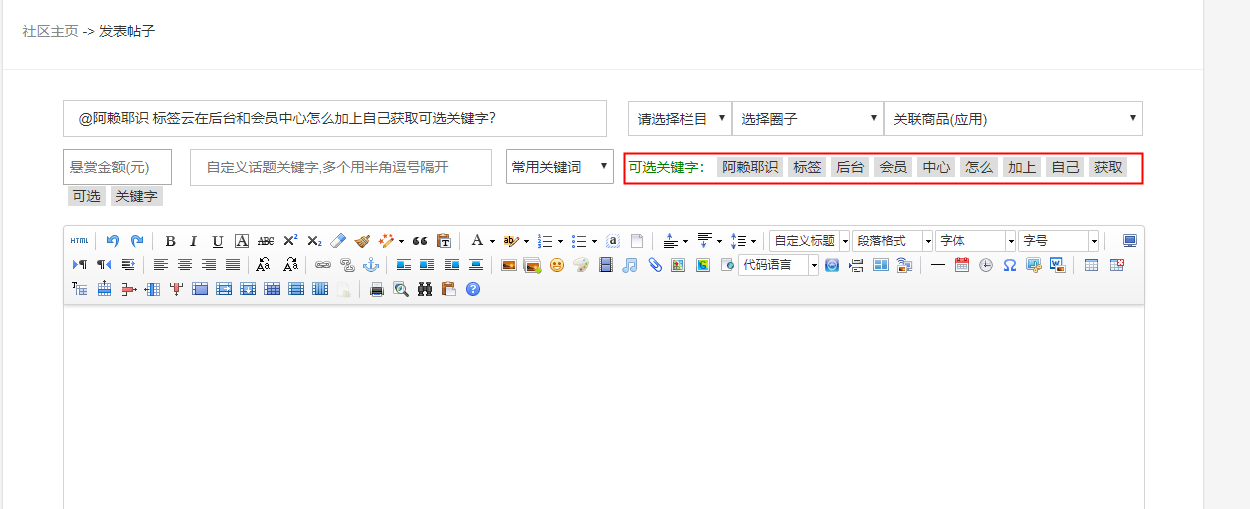Open the 字体 font dropdown in toolbar
This screenshot has width=1250, height=509.
point(975,241)
